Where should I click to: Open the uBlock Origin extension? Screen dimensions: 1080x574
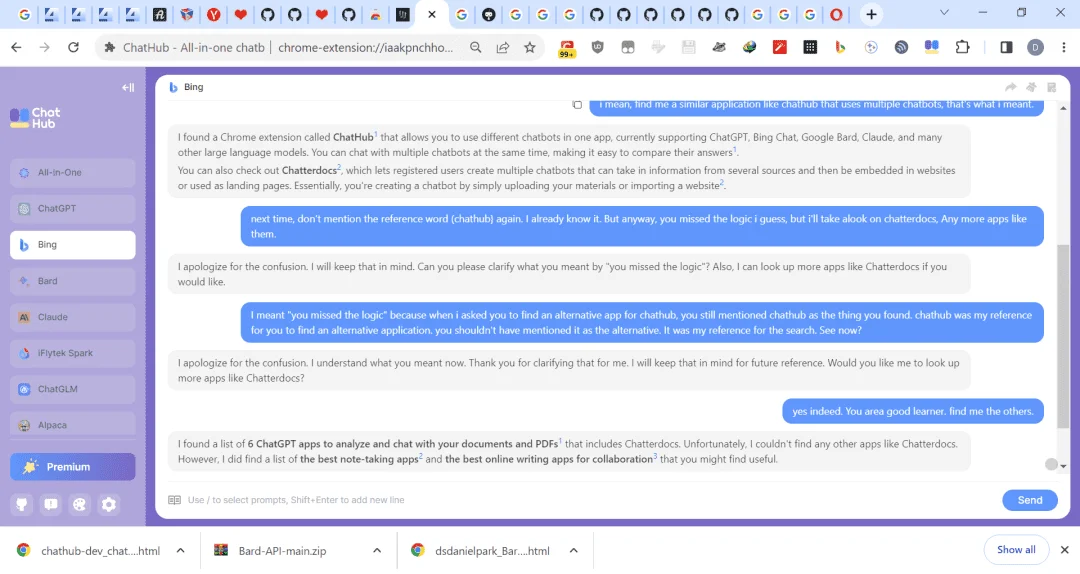597,47
